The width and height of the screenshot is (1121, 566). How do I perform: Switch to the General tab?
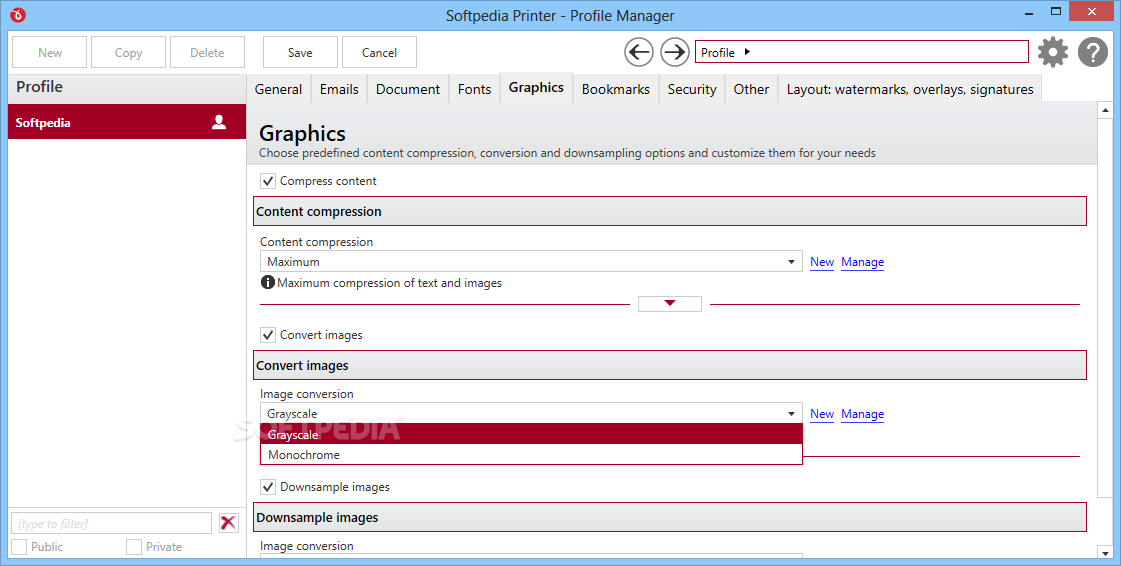pyautogui.click(x=278, y=89)
